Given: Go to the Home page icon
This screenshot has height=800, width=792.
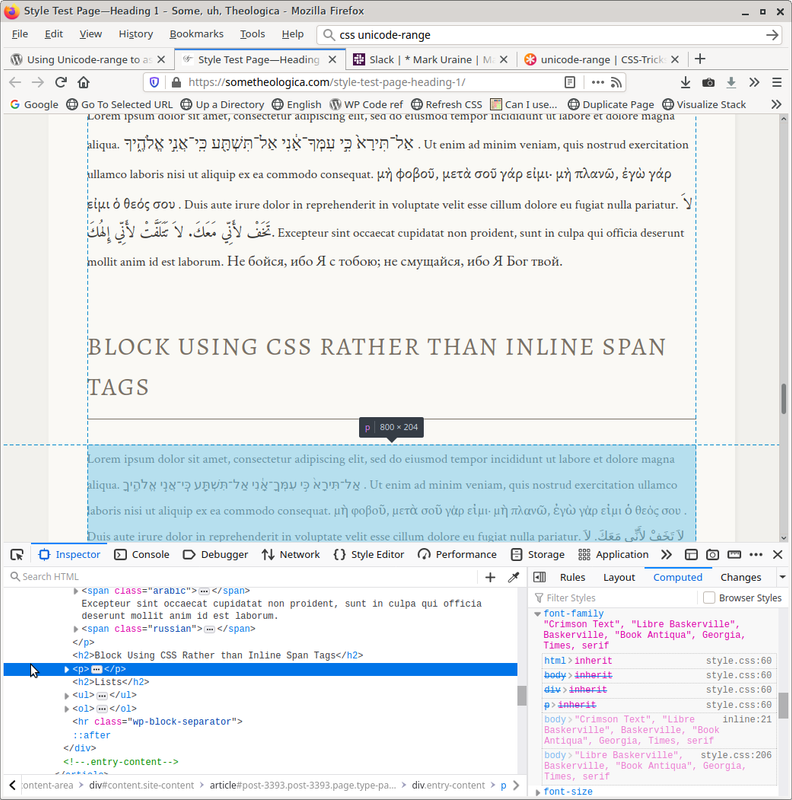Looking at the screenshot, I should tap(84, 82).
